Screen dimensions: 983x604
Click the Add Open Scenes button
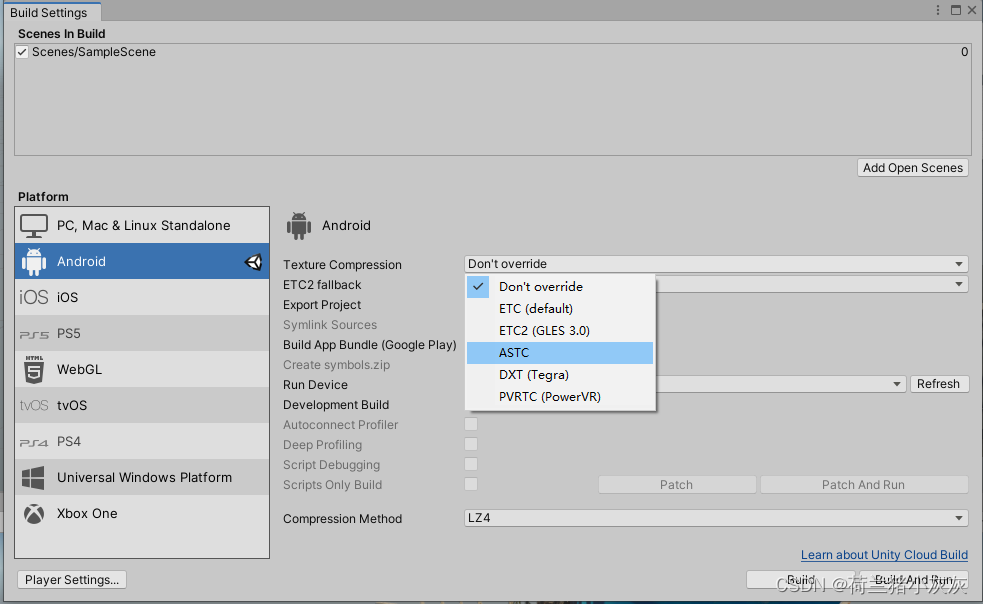[913, 167]
